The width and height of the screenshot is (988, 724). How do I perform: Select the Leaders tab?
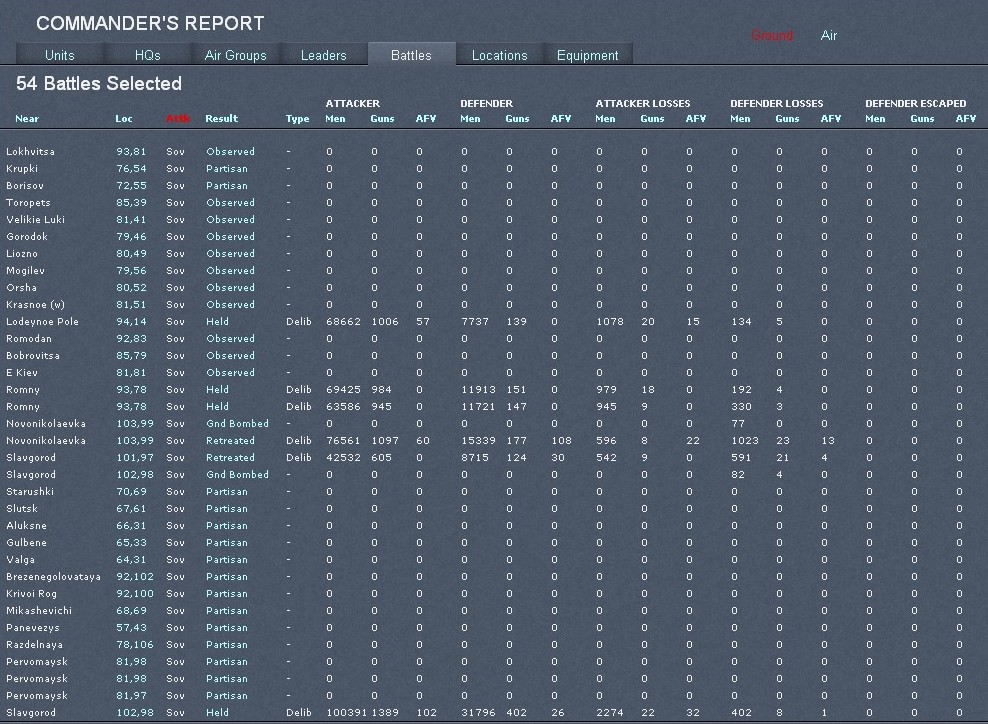[x=323, y=55]
